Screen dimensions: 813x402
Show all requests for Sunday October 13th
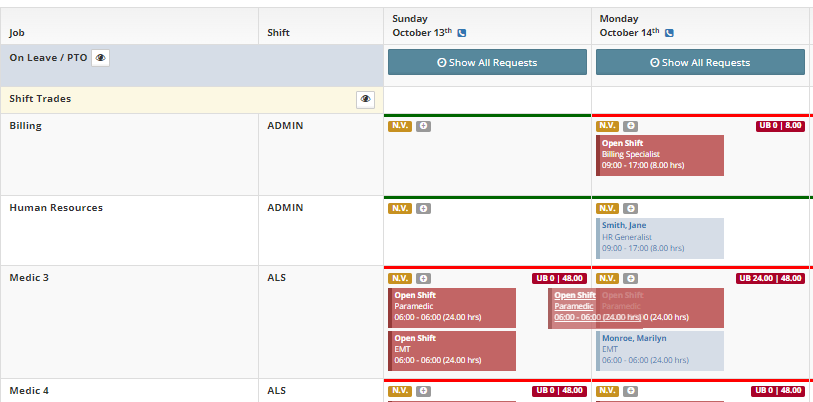487,62
